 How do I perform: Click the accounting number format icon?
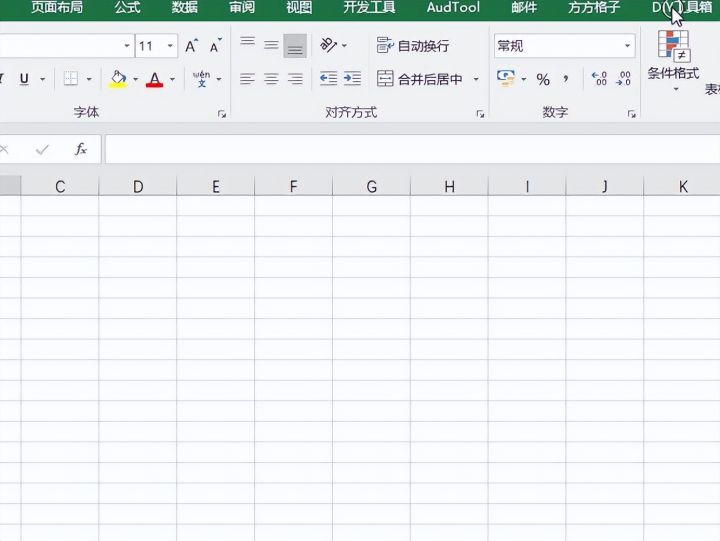(x=506, y=78)
